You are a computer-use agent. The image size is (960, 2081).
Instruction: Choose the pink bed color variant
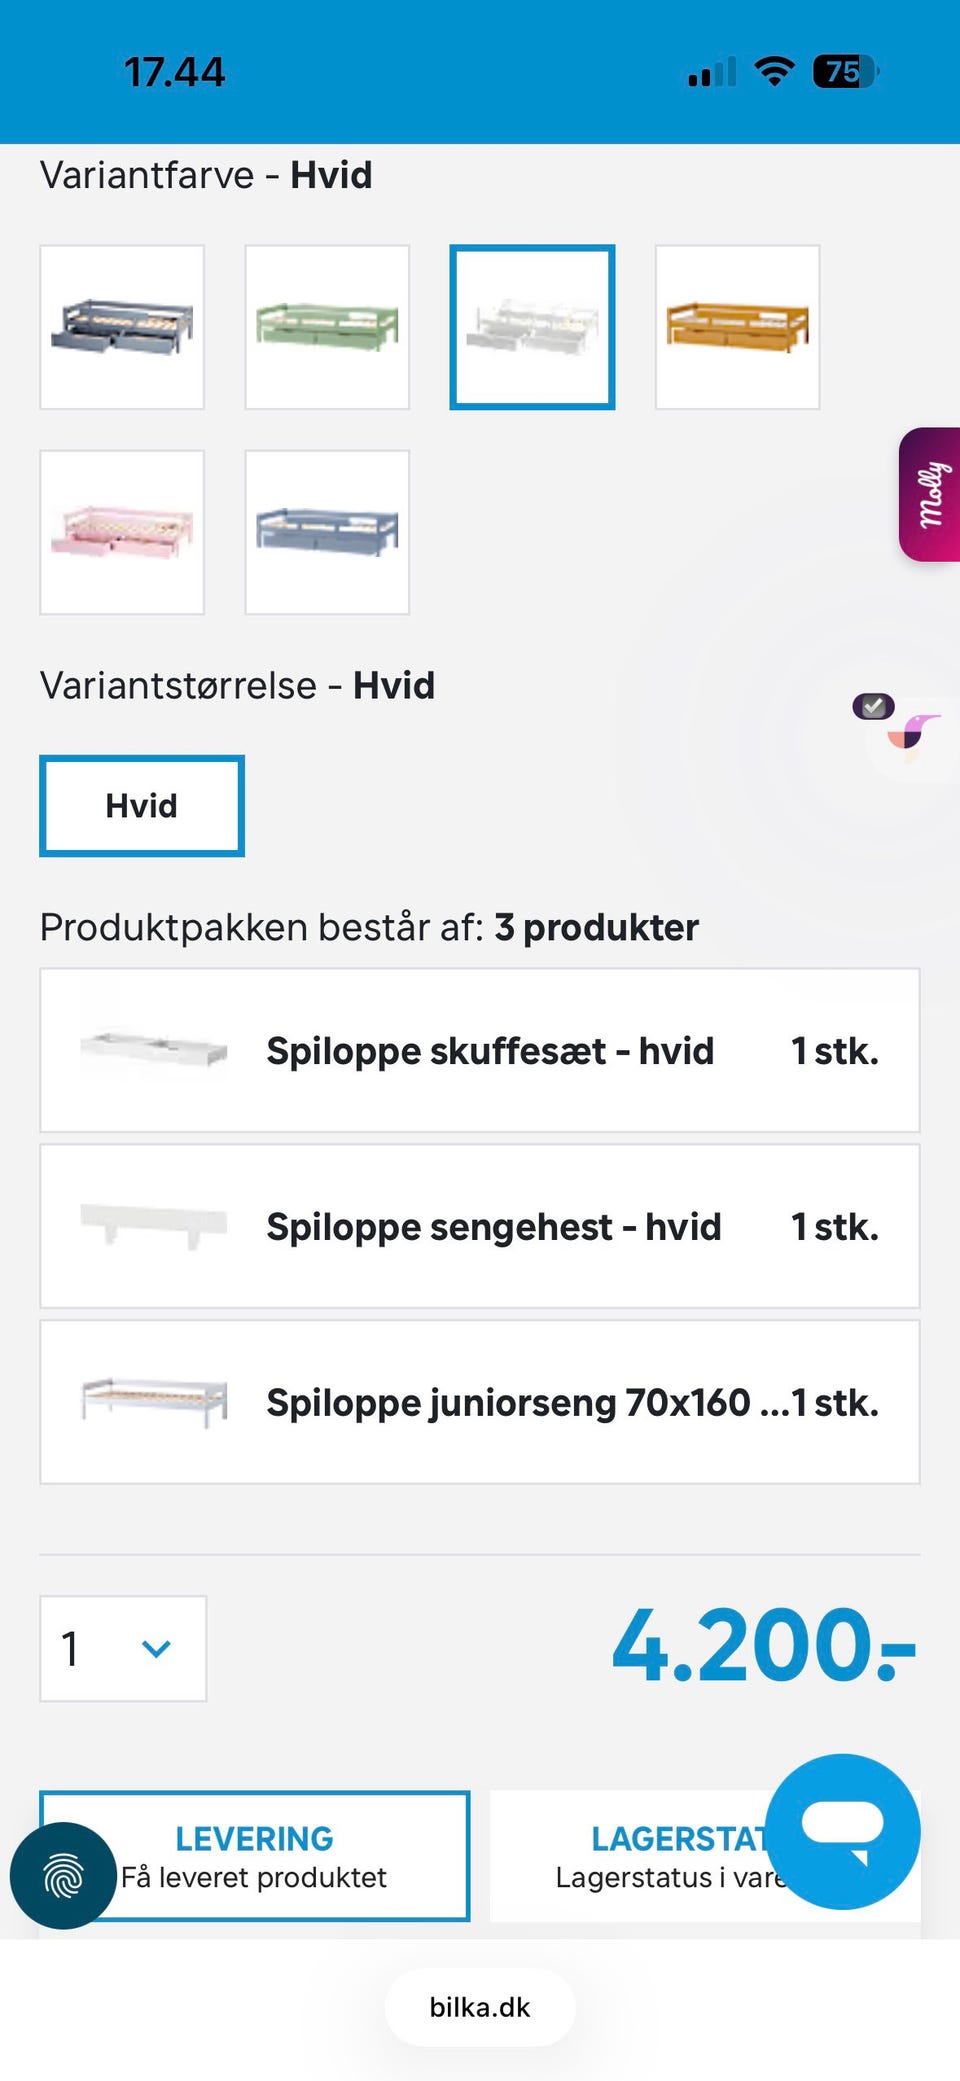[122, 532]
